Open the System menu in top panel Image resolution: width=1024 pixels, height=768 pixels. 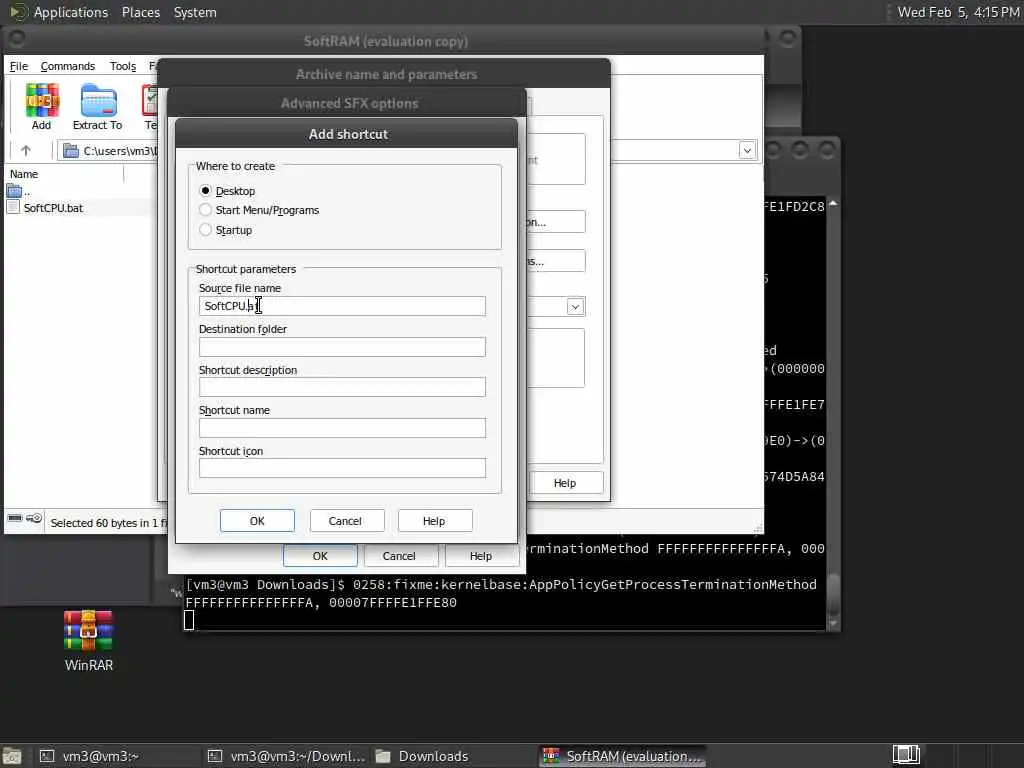195,12
